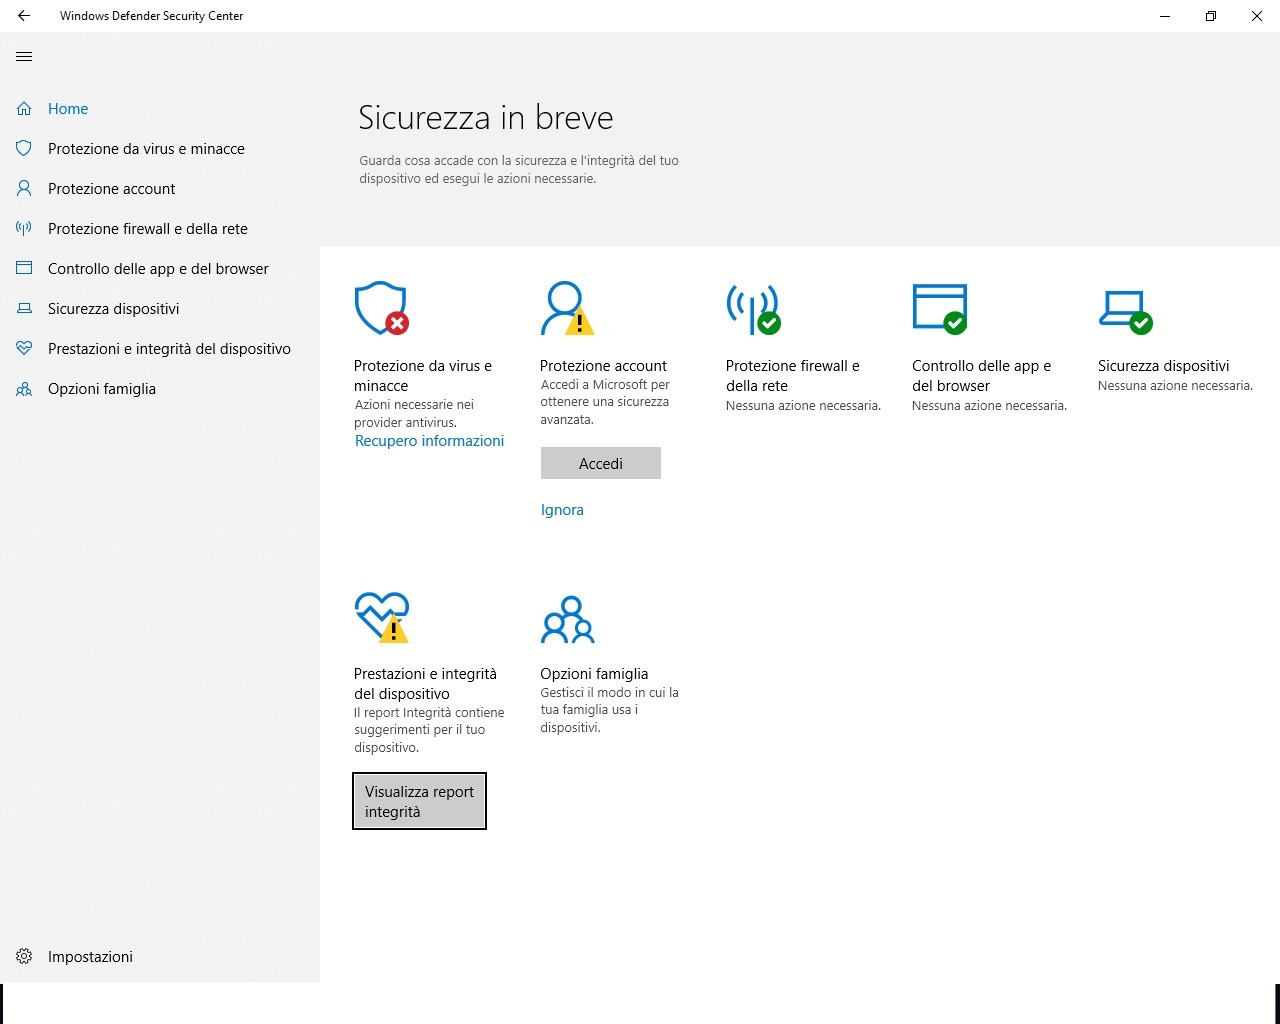
Task: Select Controllo delle app e del browser sidebar item
Action: (158, 269)
